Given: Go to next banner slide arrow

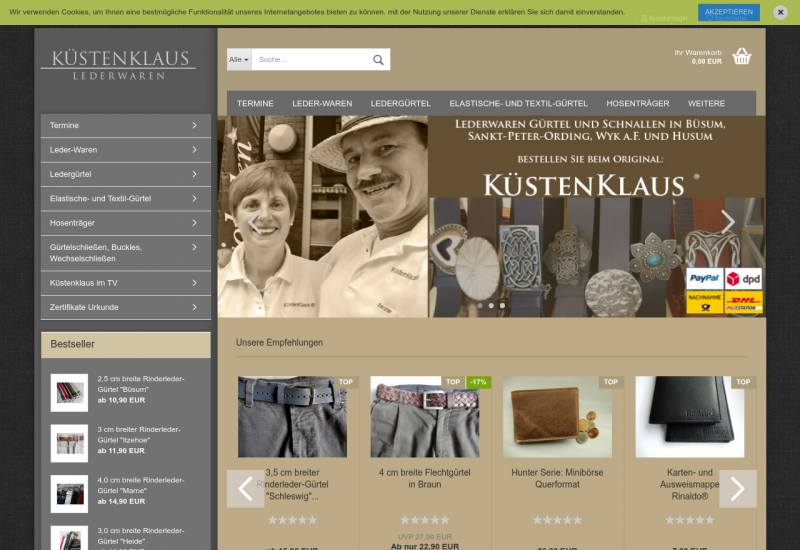Looking at the screenshot, I should (727, 222).
